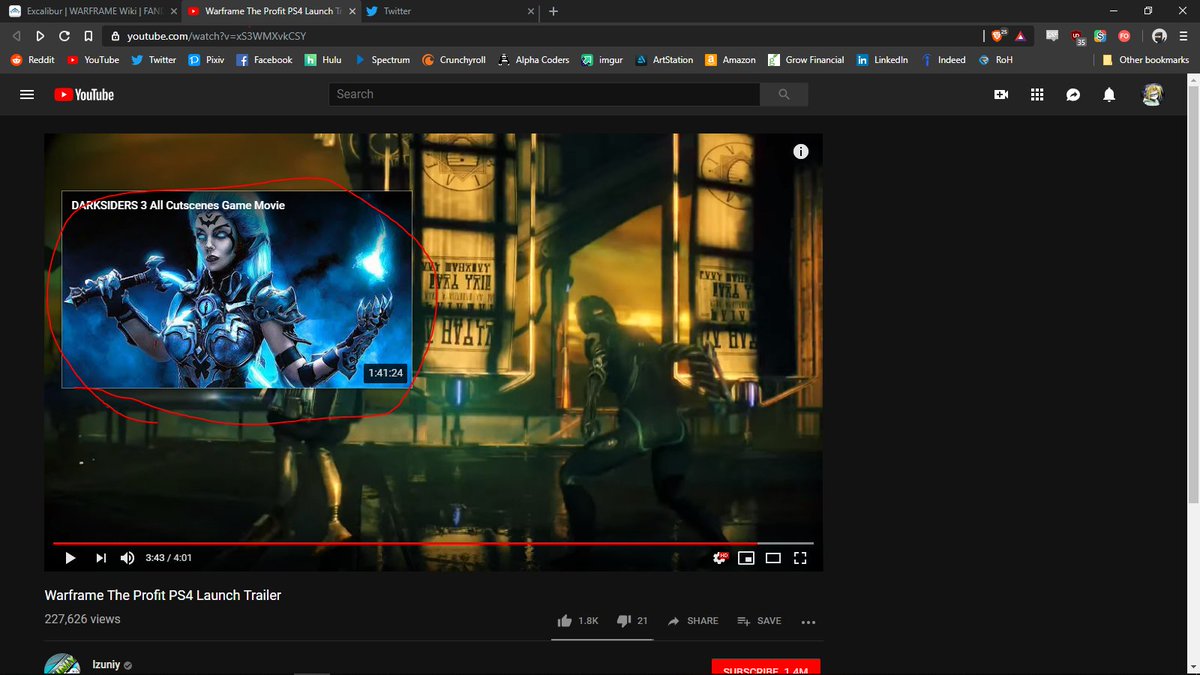
Task: Open Hulu bookmark
Action: click(x=324, y=60)
